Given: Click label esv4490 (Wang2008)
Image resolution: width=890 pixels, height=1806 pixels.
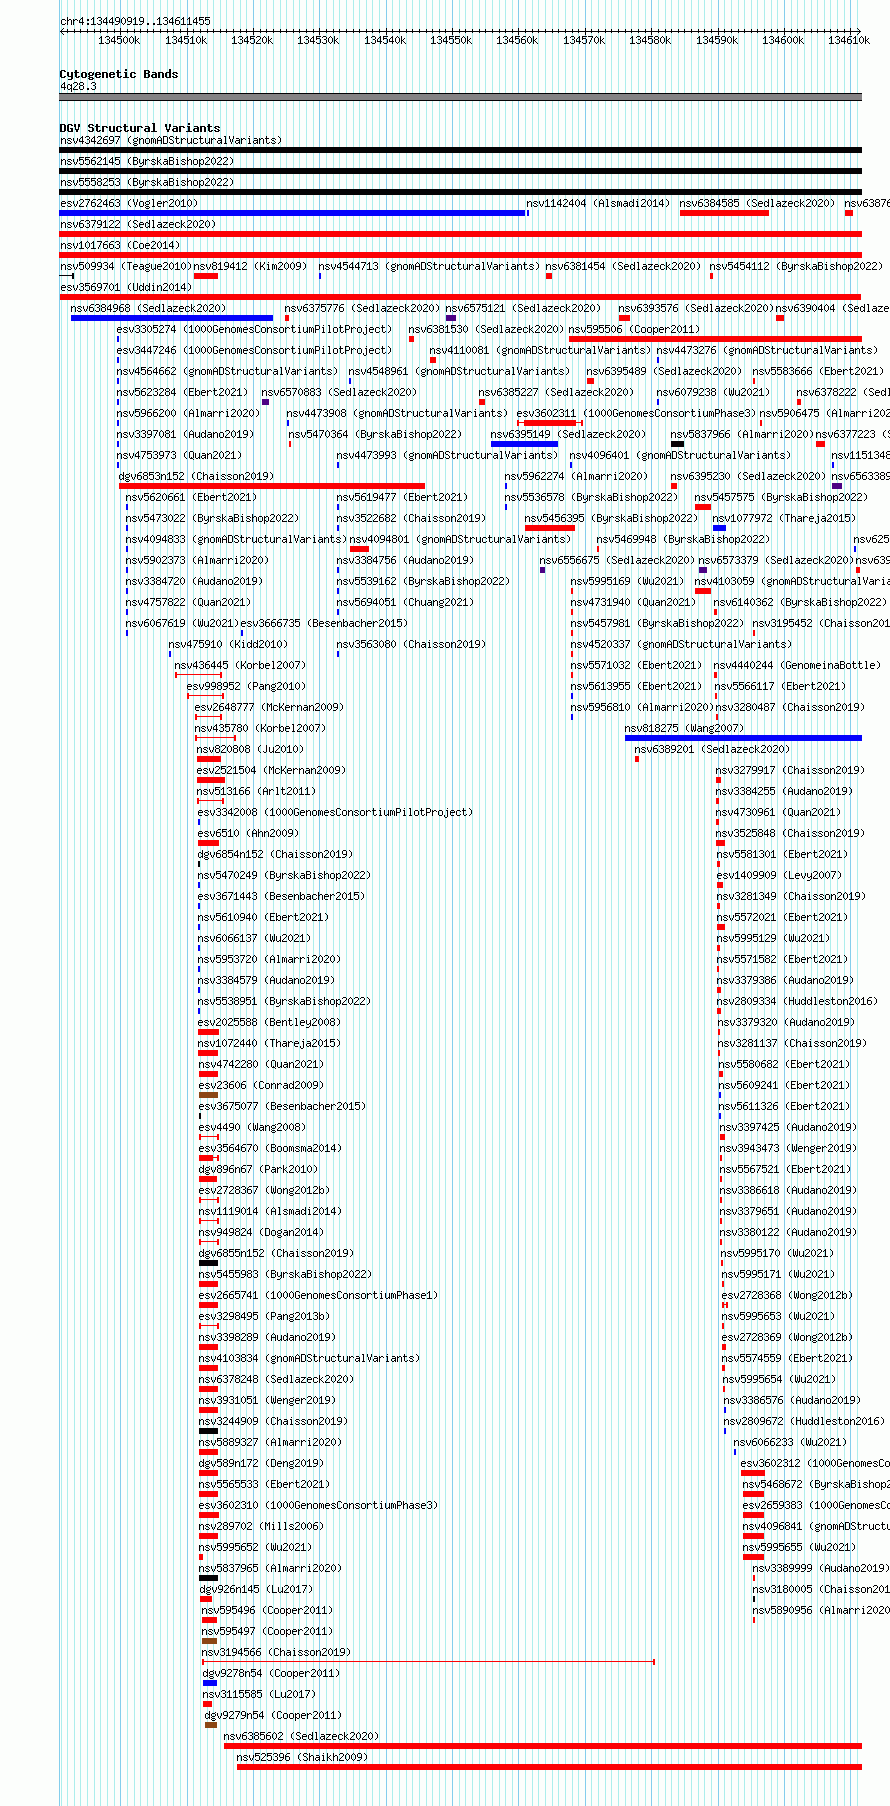Looking at the screenshot, I should coord(252,1127).
